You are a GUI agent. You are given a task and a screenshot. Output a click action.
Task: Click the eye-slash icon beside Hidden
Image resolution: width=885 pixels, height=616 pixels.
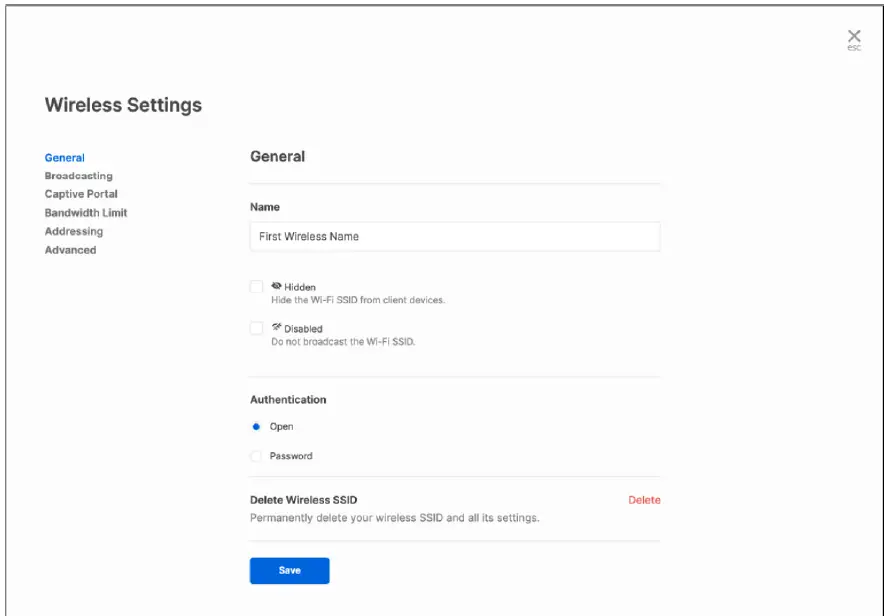(276, 286)
